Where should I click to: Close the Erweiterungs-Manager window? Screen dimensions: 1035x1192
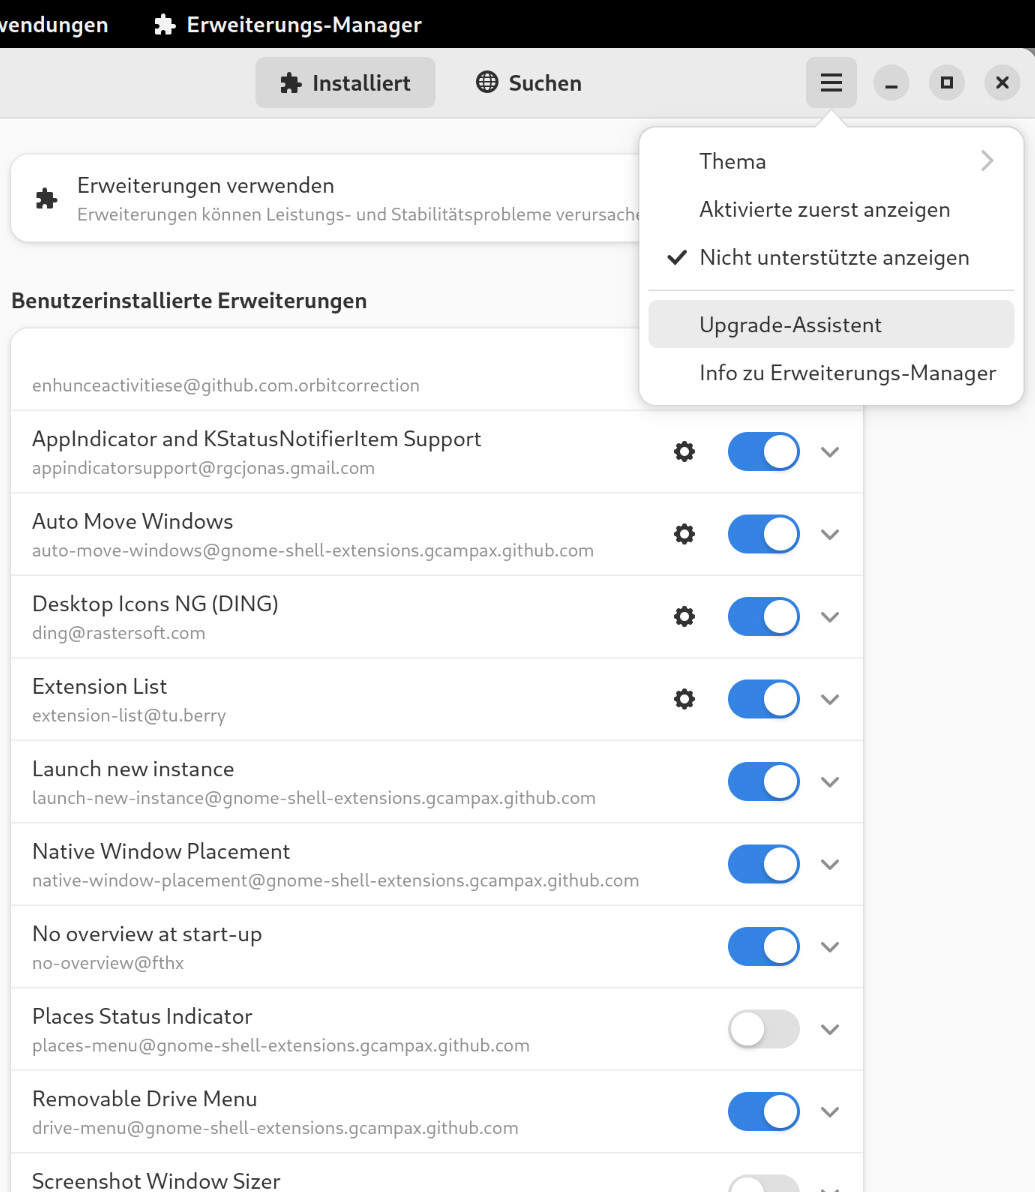click(x=1002, y=83)
